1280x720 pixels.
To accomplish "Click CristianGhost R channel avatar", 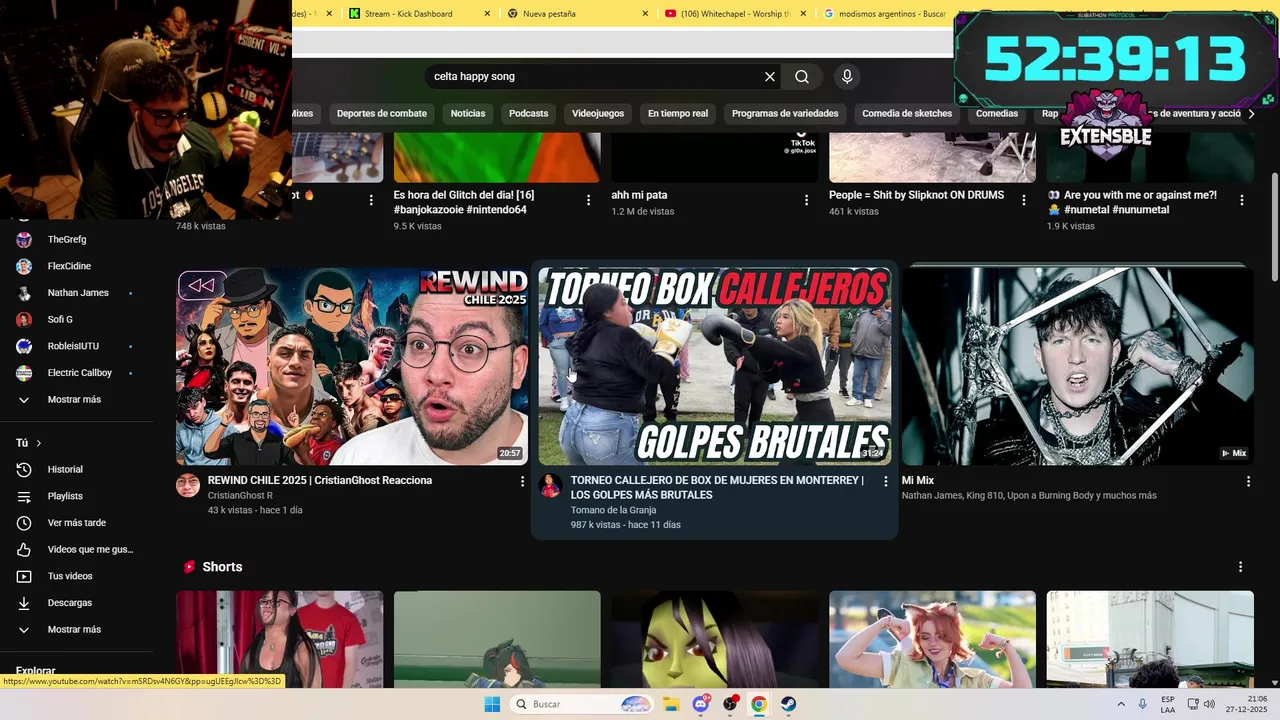I will tap(188, 486).
